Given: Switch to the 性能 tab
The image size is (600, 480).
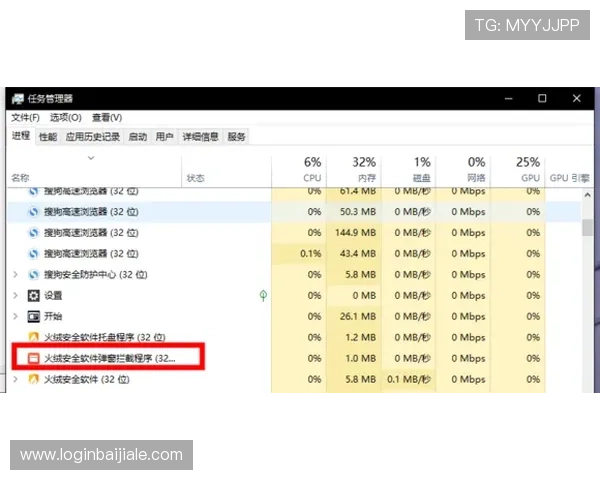Looking at the screenshot, I should (x=48, y=137).
